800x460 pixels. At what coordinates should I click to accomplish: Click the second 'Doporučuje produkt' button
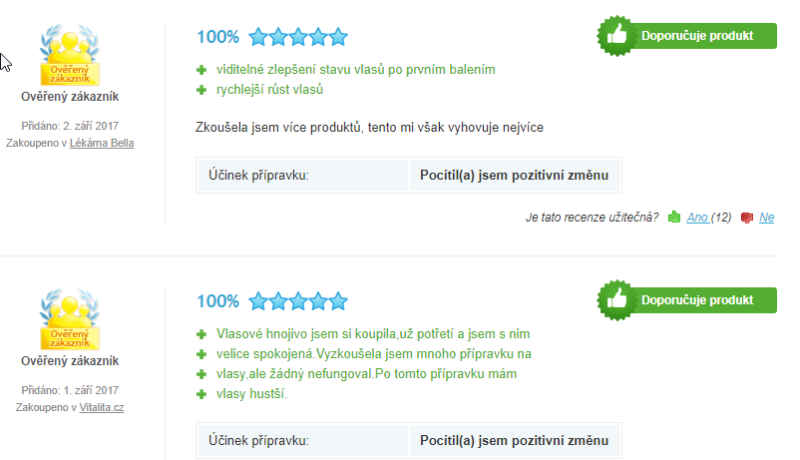click(x=687, y=300)
